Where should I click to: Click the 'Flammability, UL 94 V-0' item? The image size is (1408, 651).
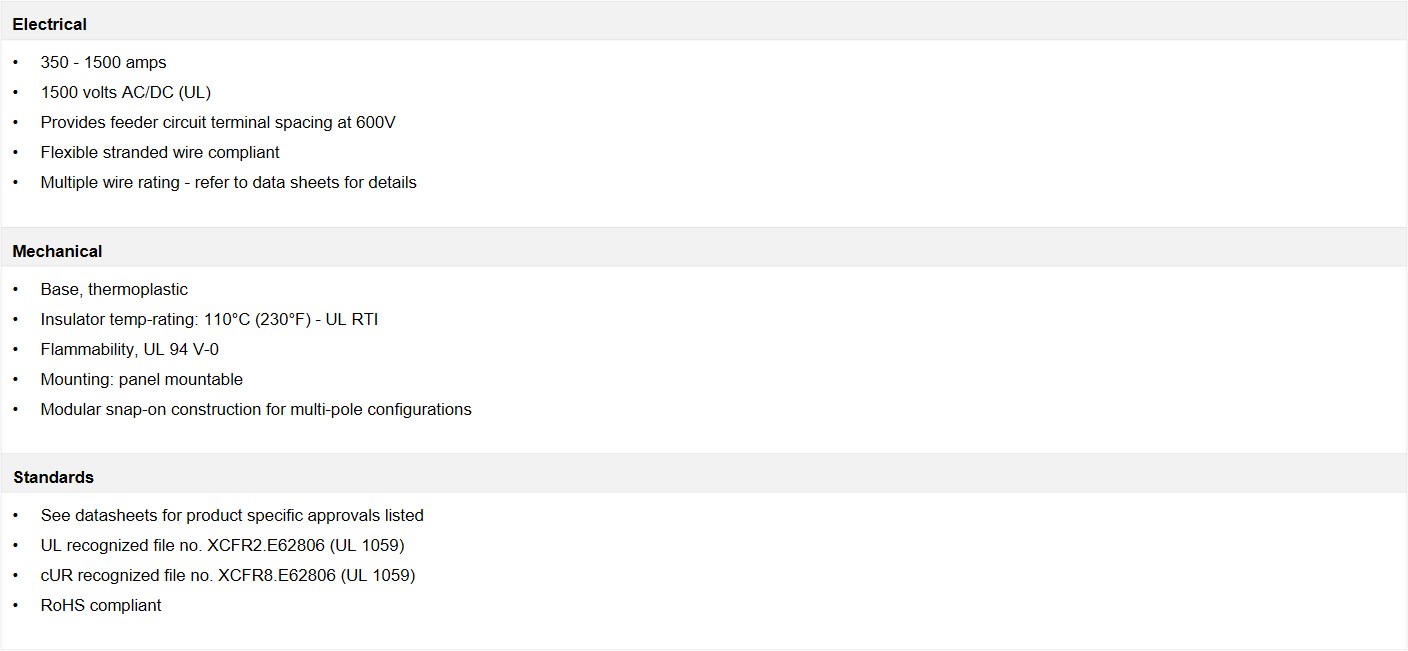coord(129,349)
